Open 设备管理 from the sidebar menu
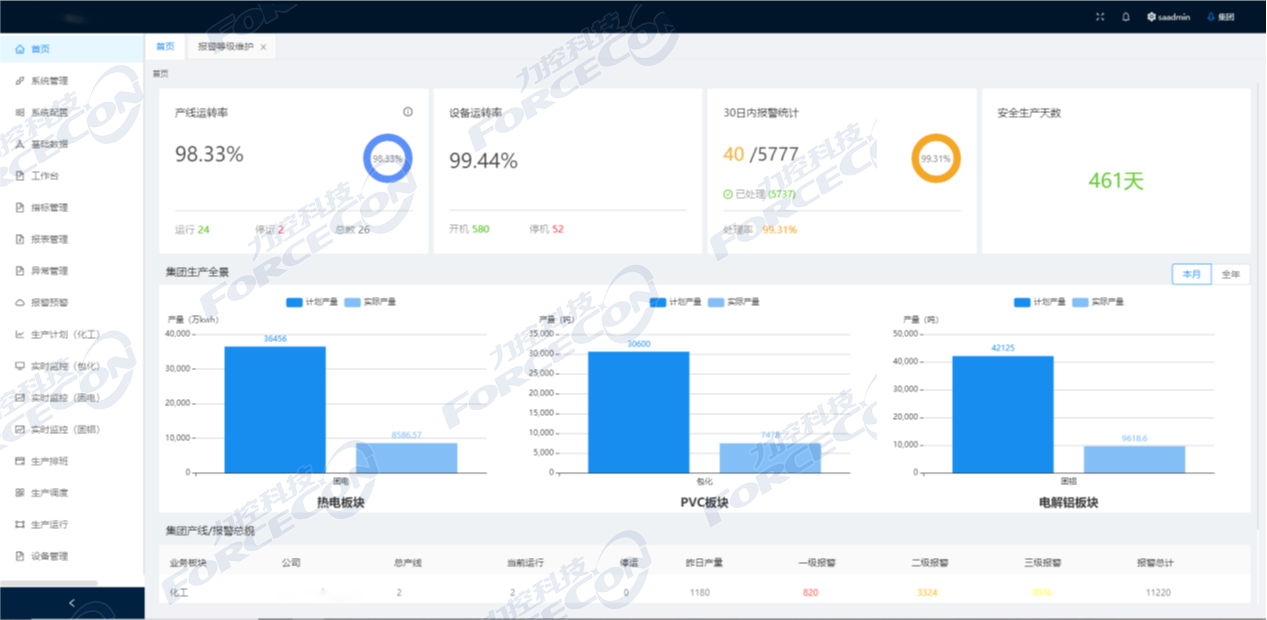The image size is (1267, 620). (x=49, y=556)
